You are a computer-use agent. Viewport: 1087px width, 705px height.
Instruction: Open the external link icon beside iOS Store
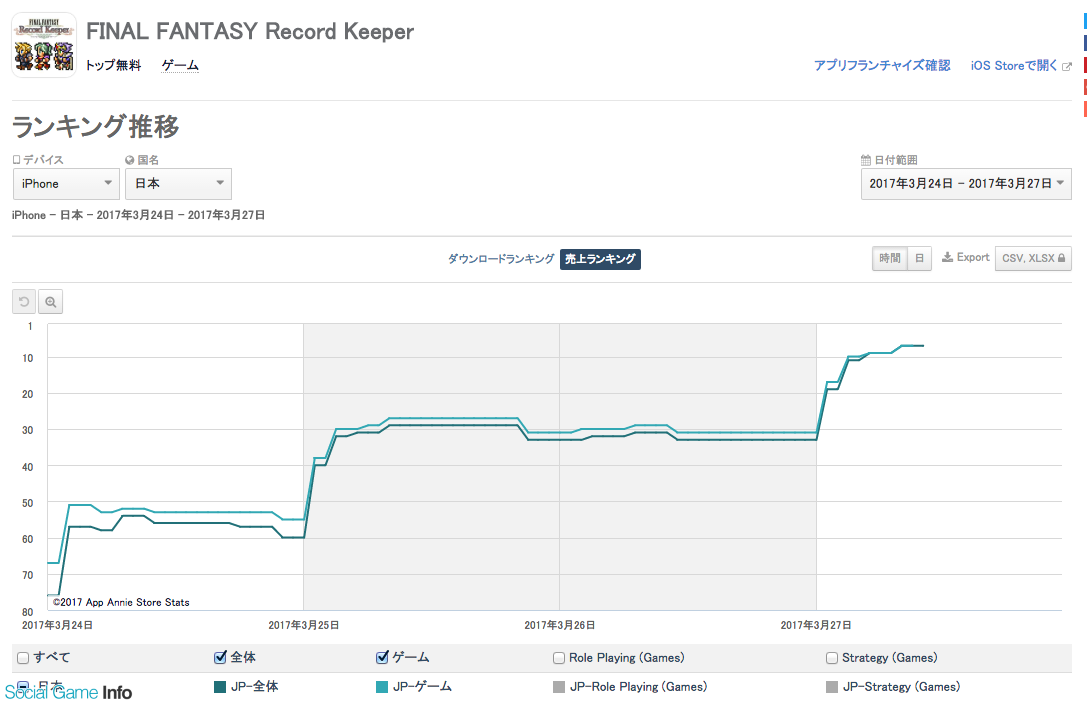[1067, 67]
